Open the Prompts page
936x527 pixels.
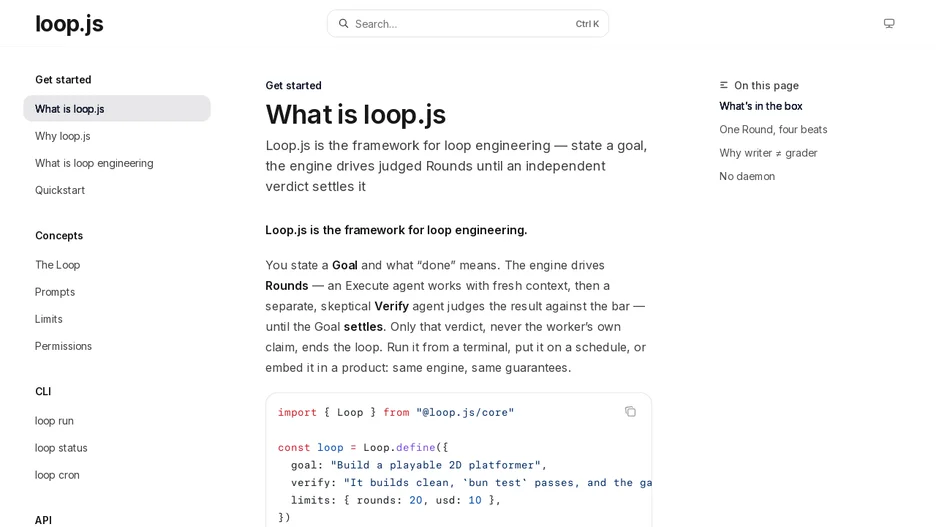pyautogui.click(x=55, y=292)
